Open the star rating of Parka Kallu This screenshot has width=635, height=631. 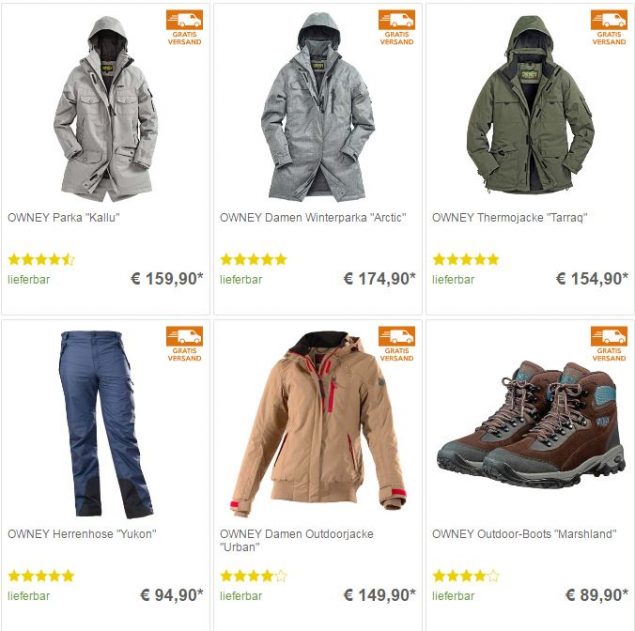[41, 259]
